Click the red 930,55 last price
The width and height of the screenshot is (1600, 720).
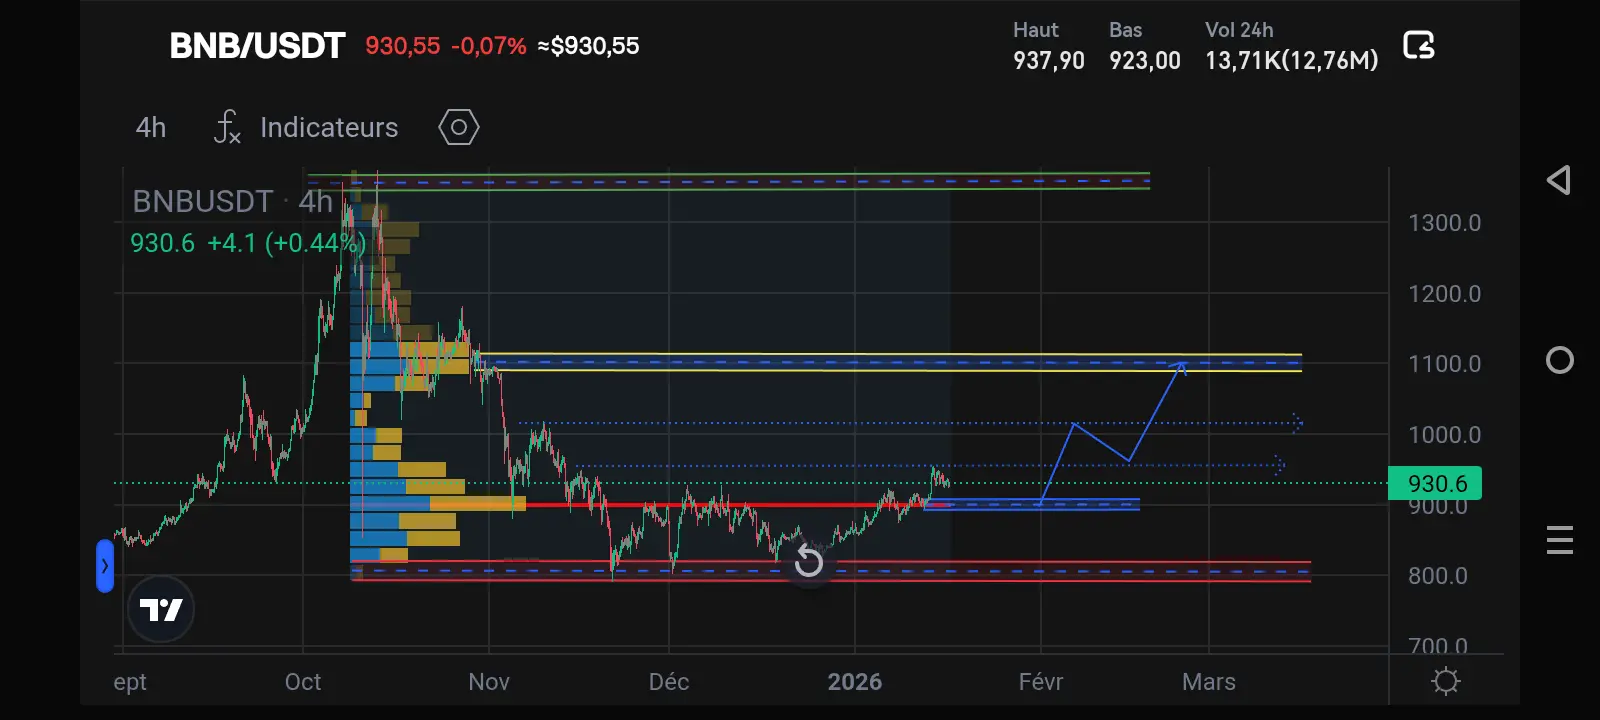tap(402, 46)
